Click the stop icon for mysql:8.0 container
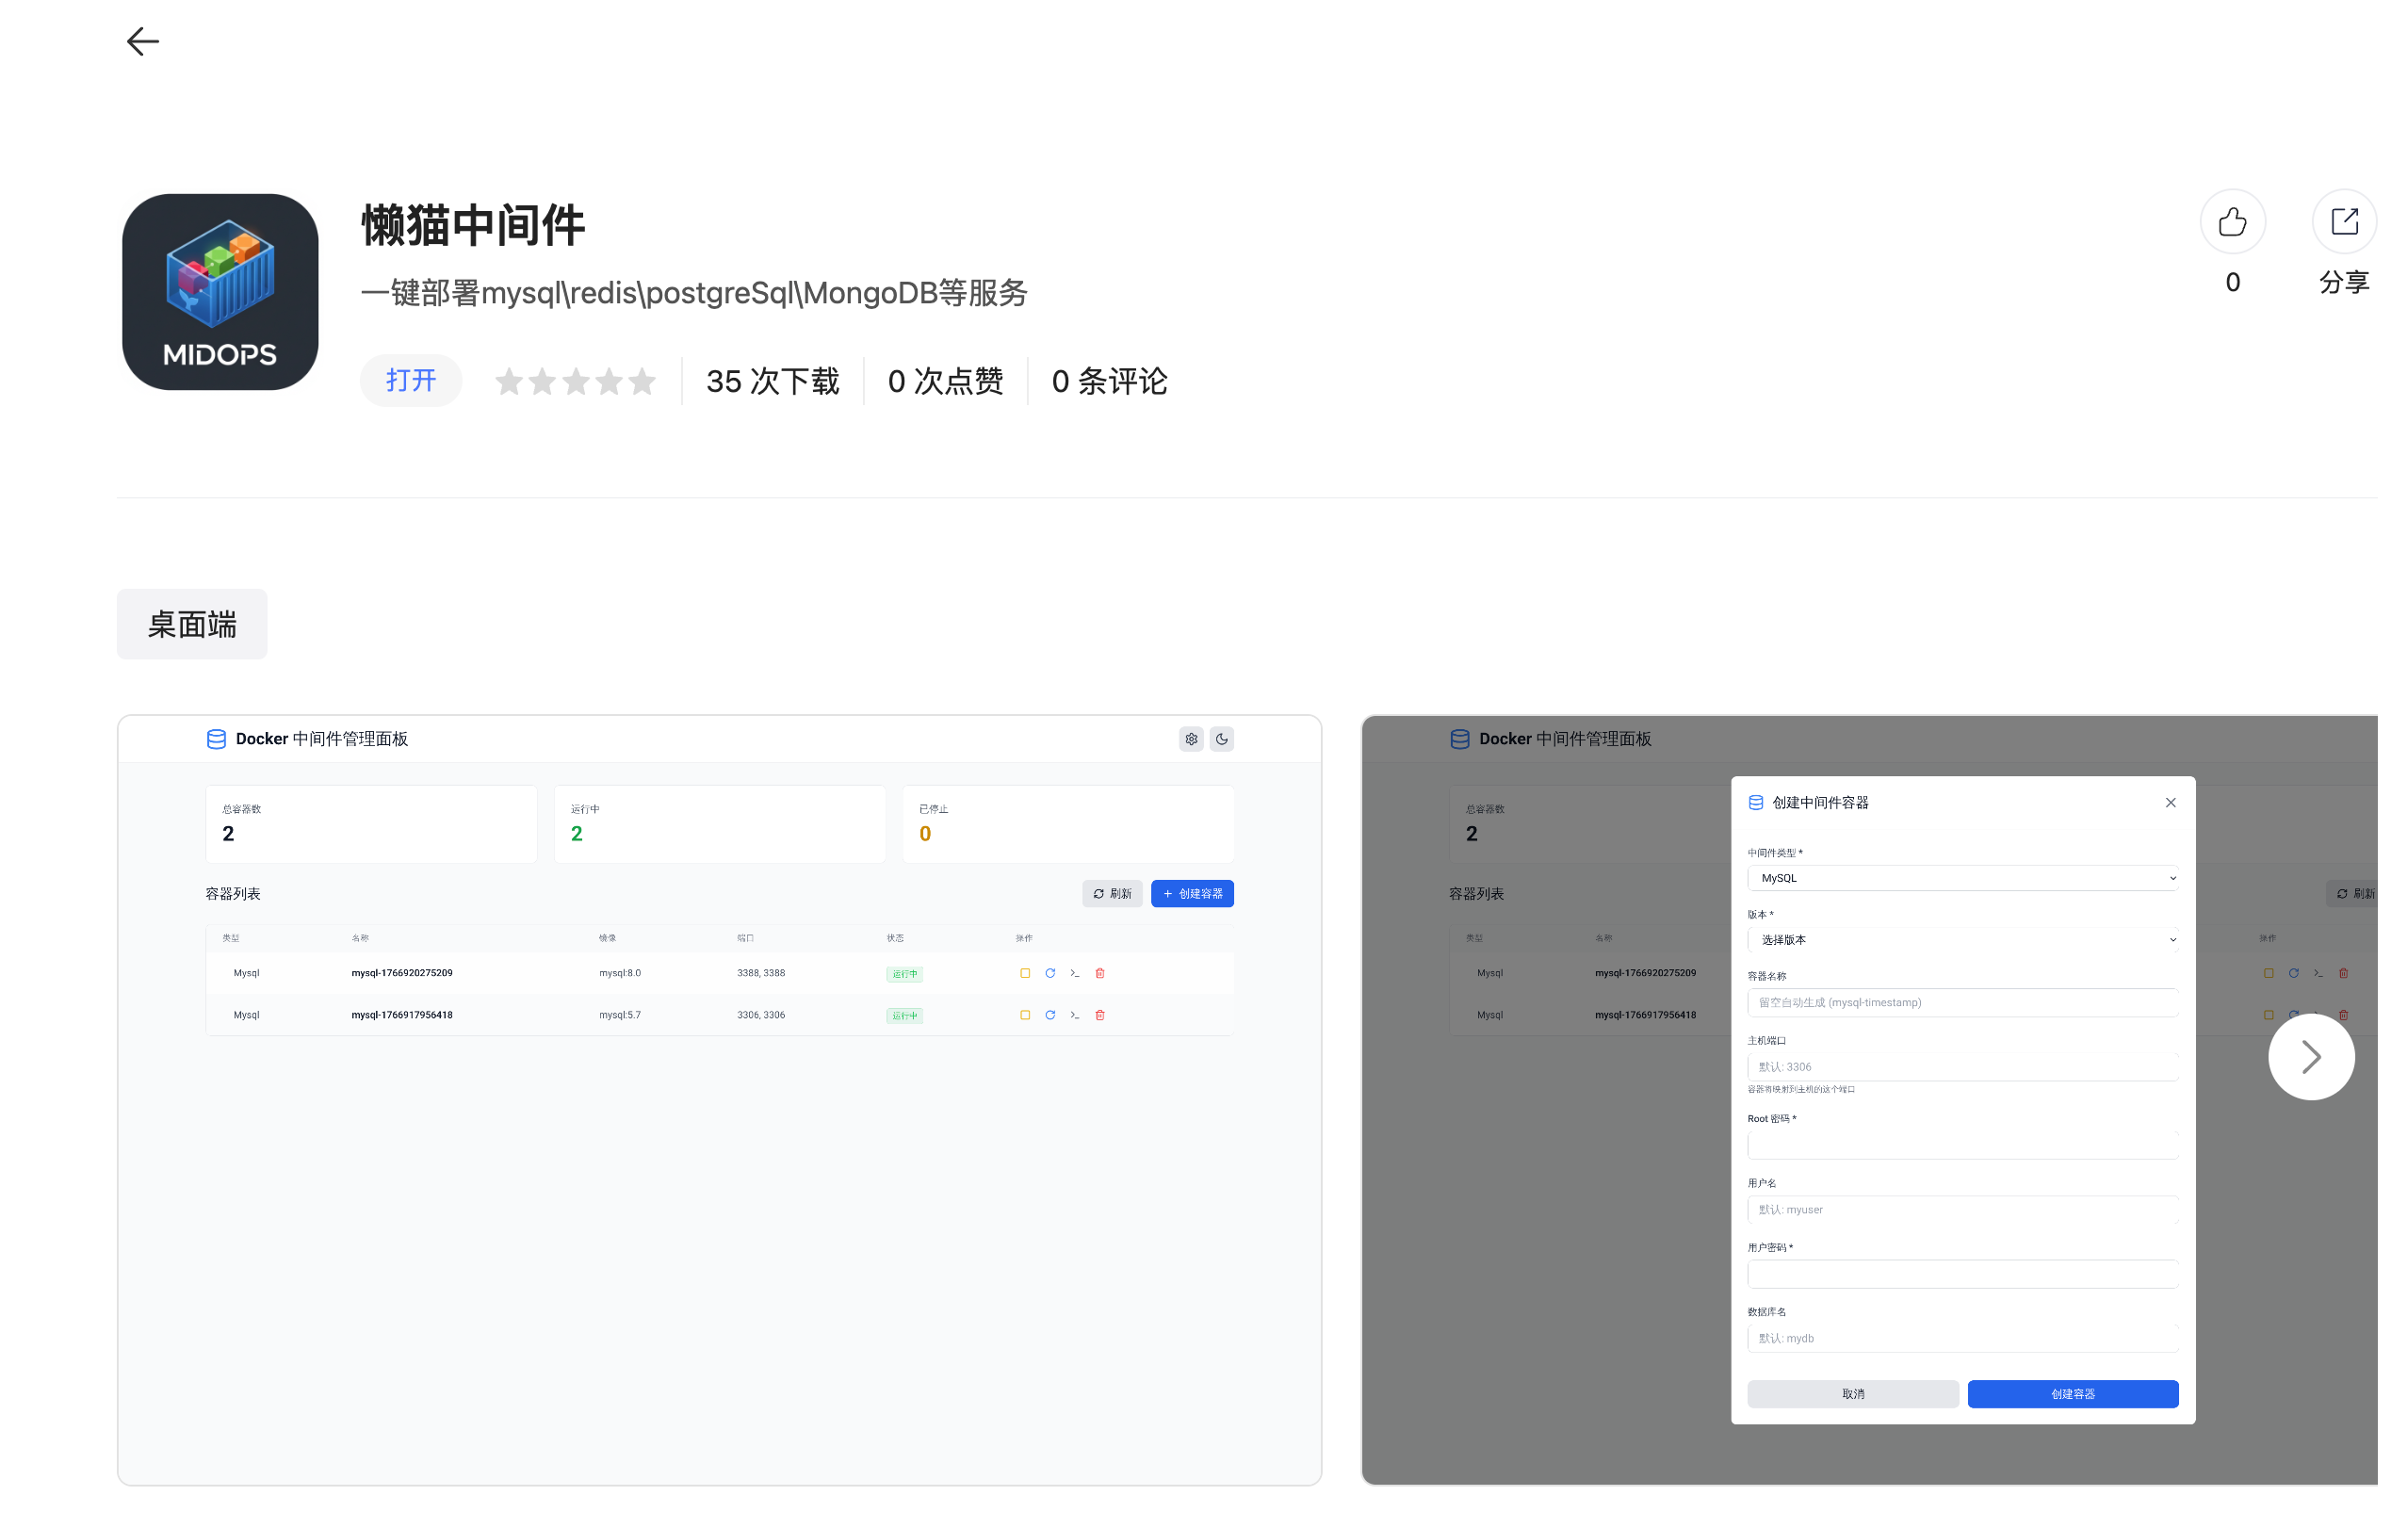The height and width of the screenshot is (1528, 2408). (x=1024, y=973)
